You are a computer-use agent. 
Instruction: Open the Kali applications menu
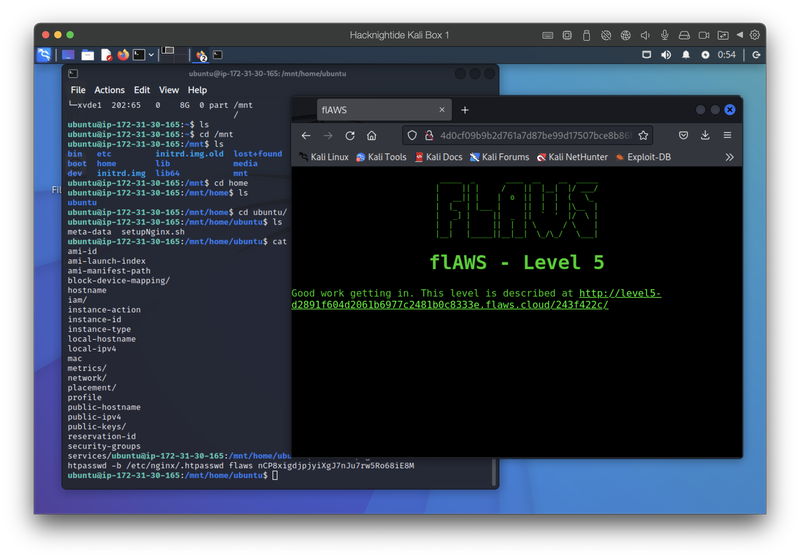pos(44,55)
